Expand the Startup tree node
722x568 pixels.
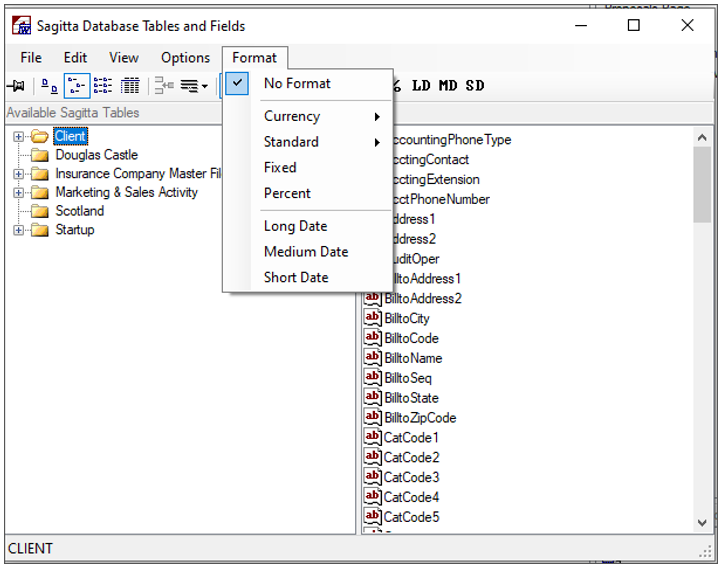click(x=18, y=230)
